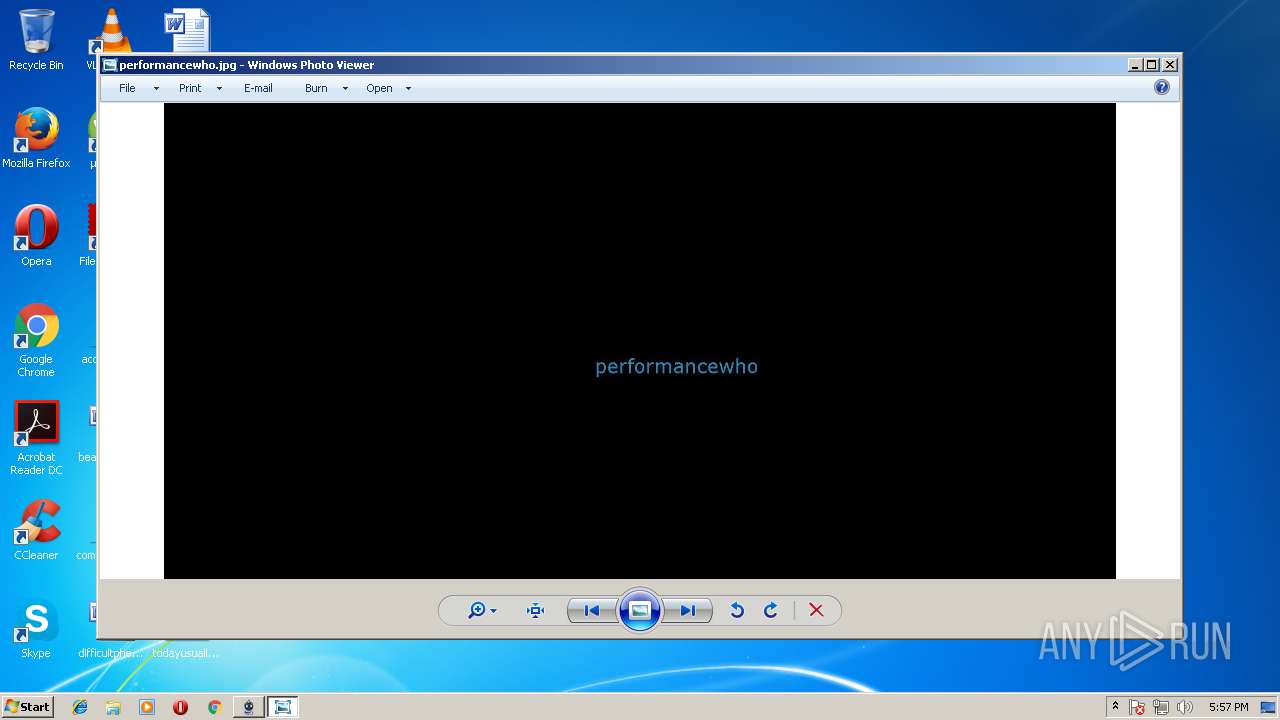Click the Show desktop button
This screenshot has width=1280, height=720.
coord(1268,707)
